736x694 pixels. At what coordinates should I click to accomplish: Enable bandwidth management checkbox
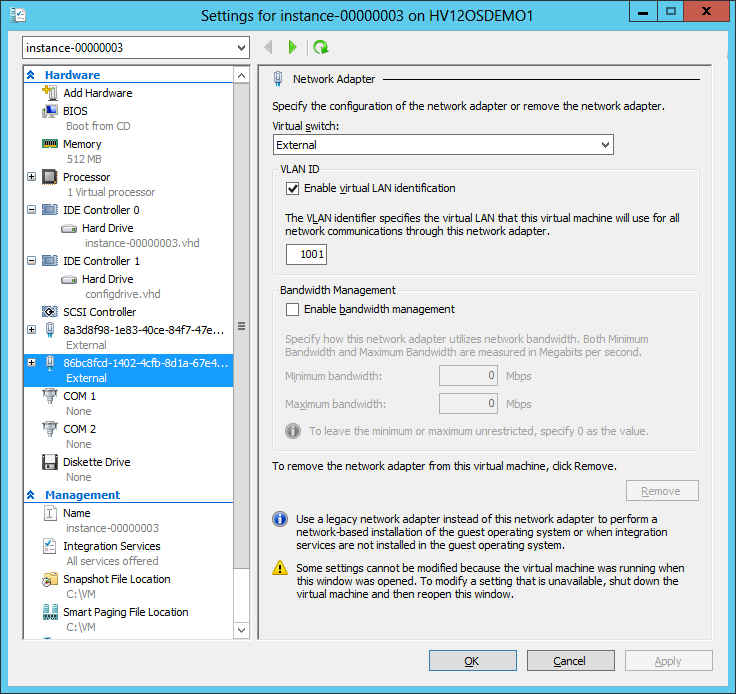click(x=293, y=310)
